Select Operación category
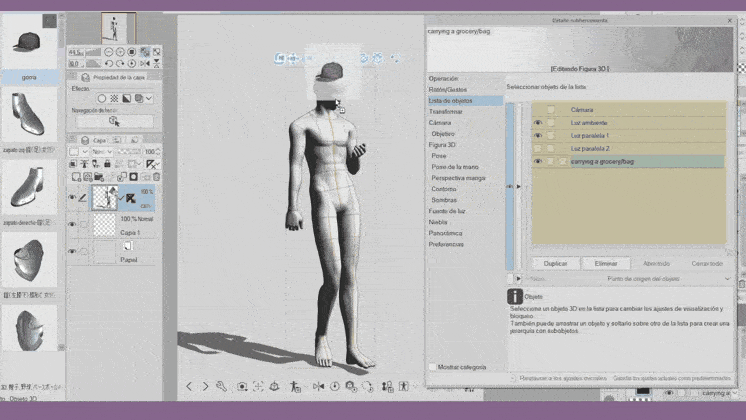This screenshot has width=746, height=420. coord(443,78)
